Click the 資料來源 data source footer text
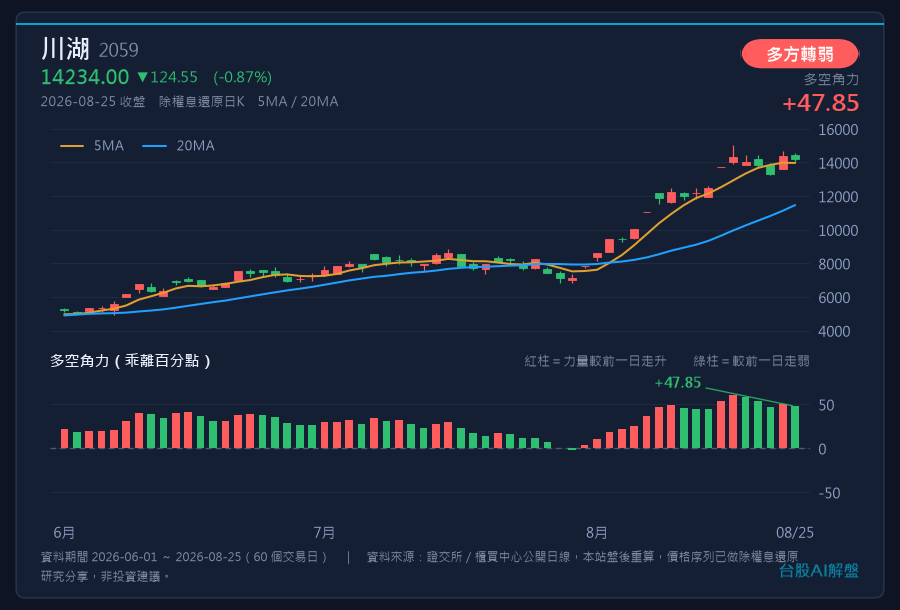Screen dimensions: 900x610 582,557
